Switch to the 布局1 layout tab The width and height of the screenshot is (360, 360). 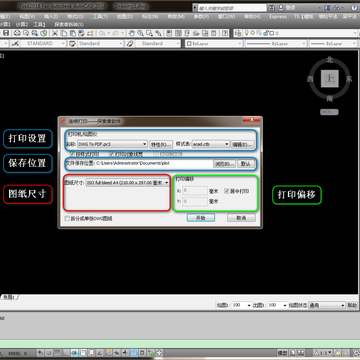pos(9,297)
